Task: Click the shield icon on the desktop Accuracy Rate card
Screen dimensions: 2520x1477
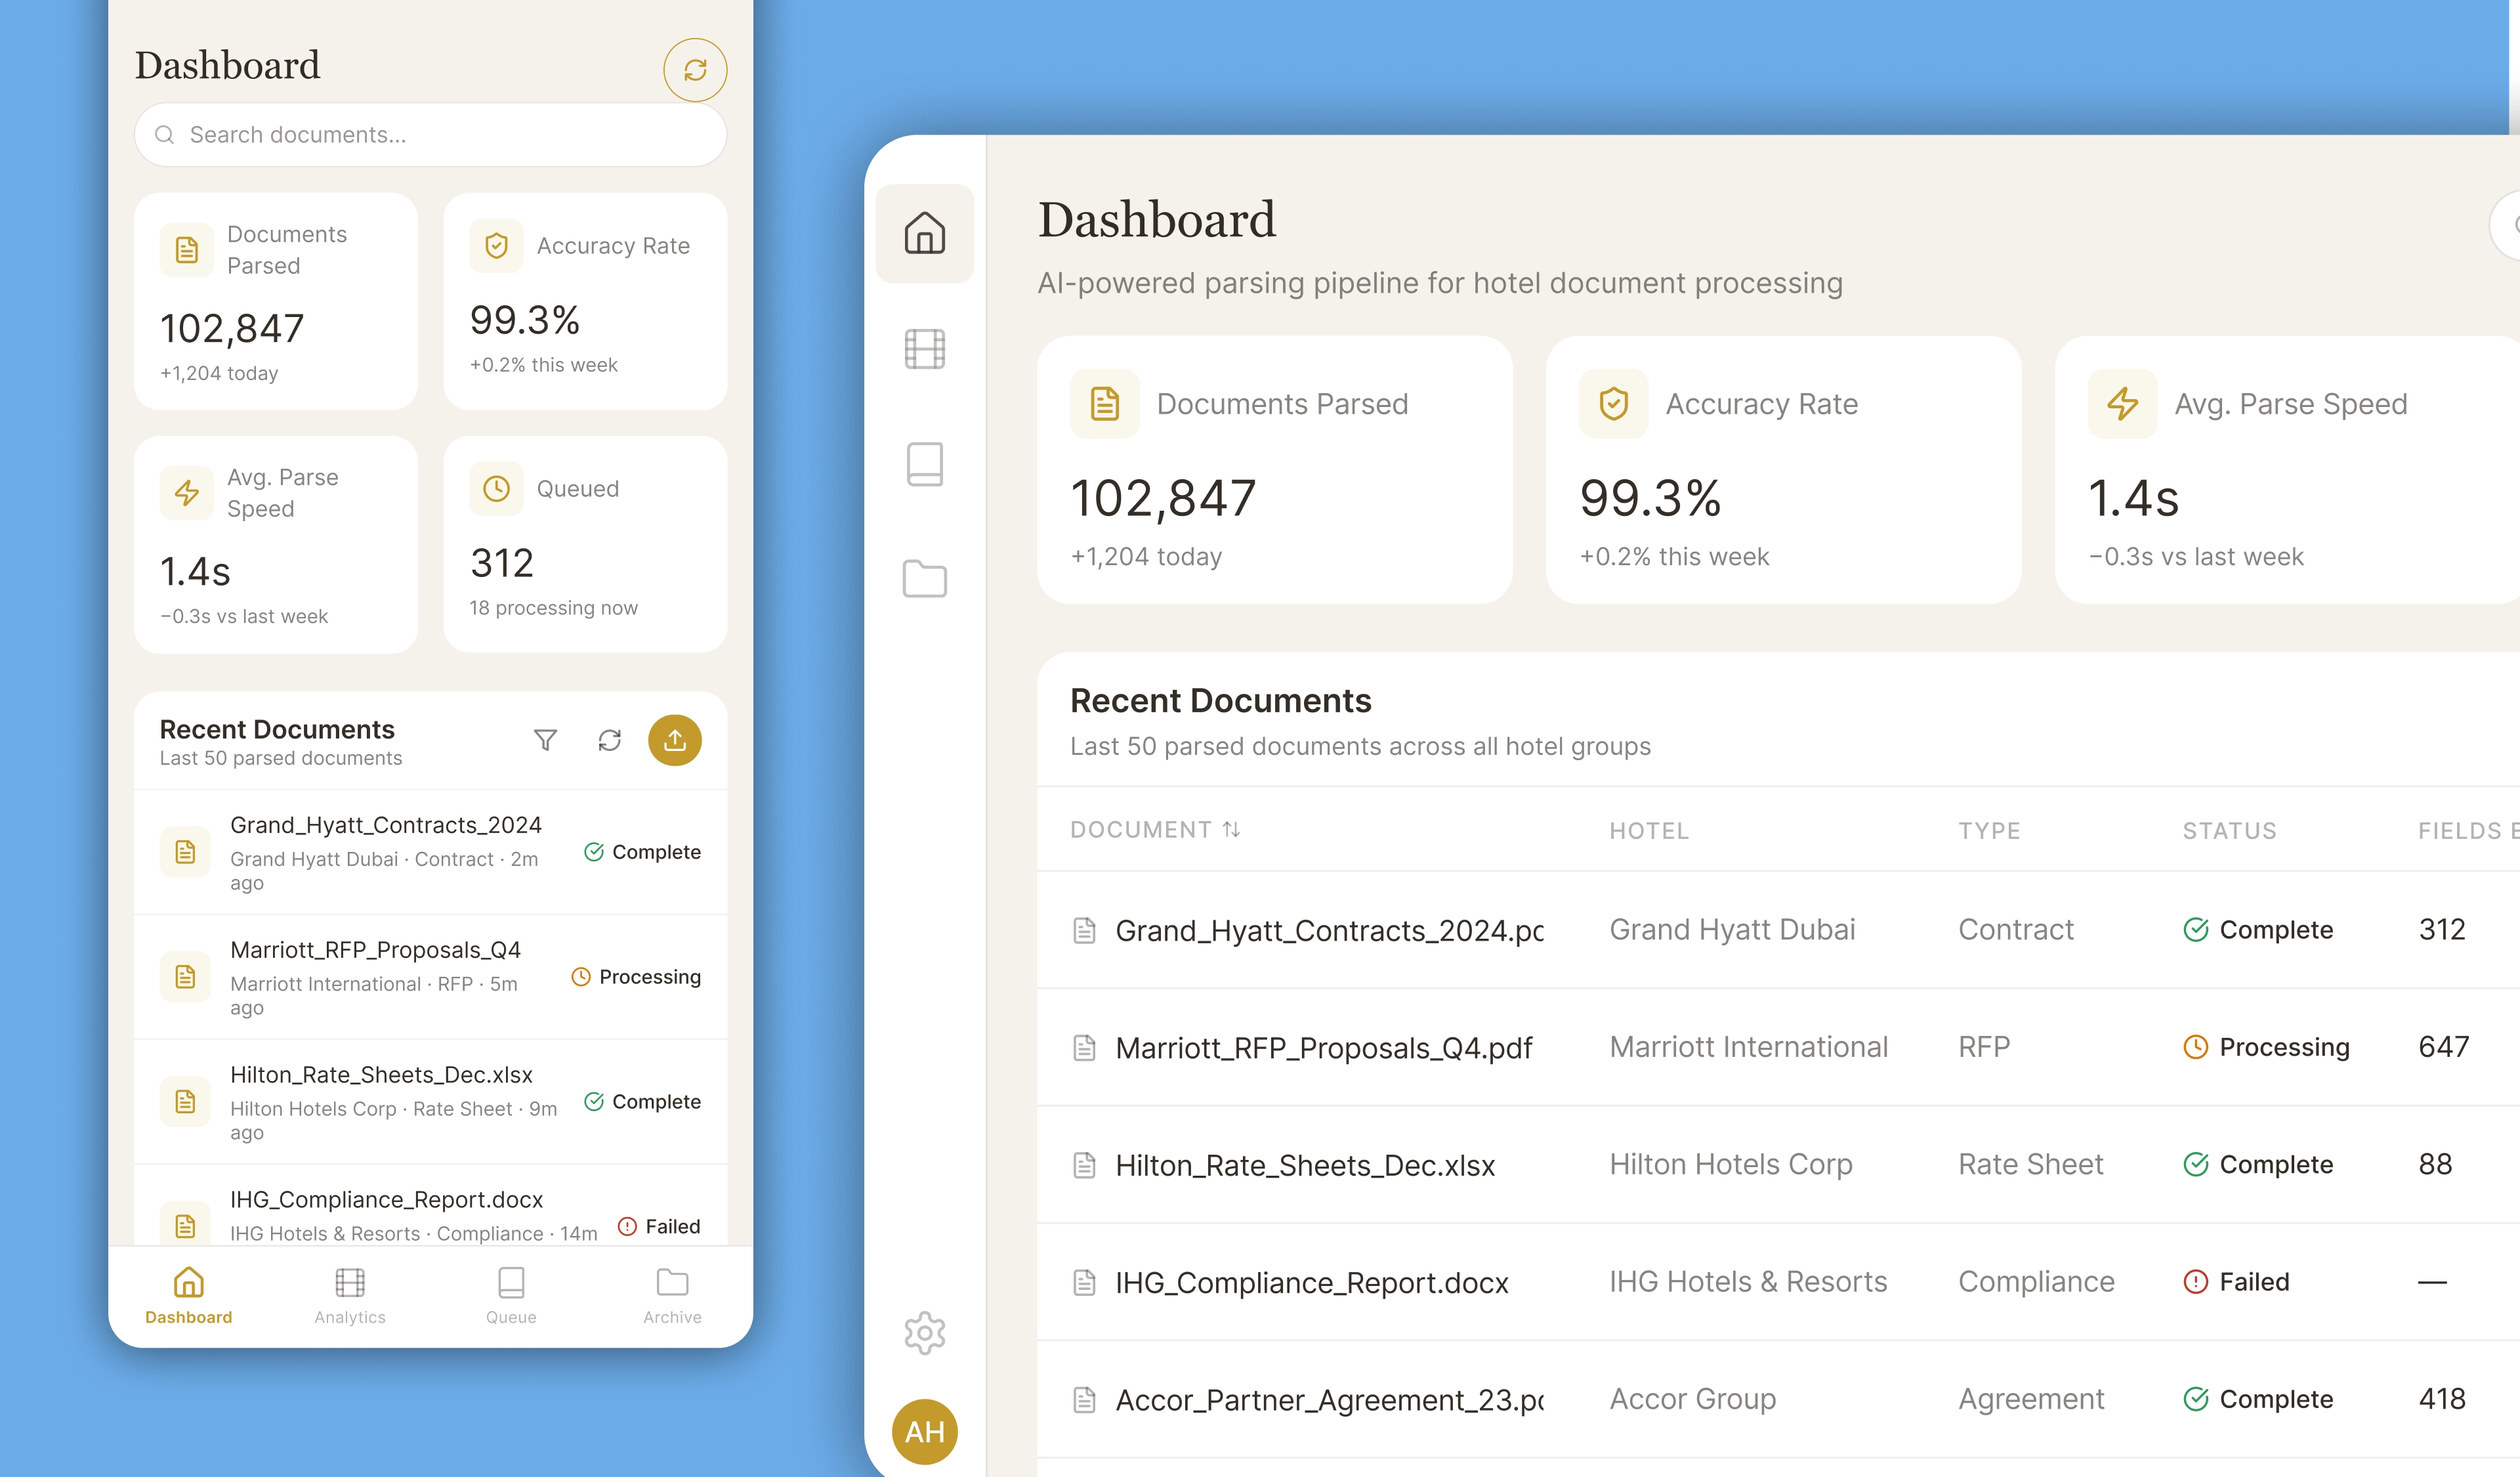Action: (1614, 404)
